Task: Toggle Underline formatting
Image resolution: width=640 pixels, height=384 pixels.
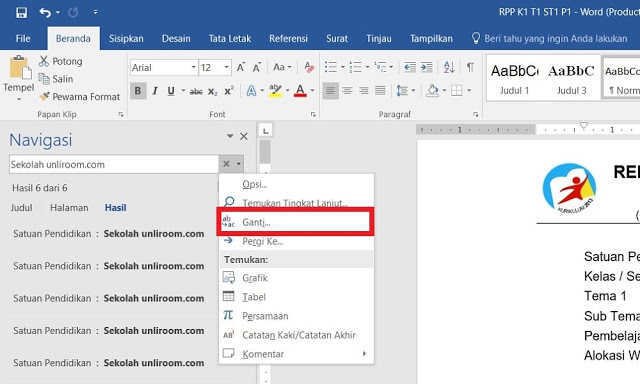Action: [171, 91]
